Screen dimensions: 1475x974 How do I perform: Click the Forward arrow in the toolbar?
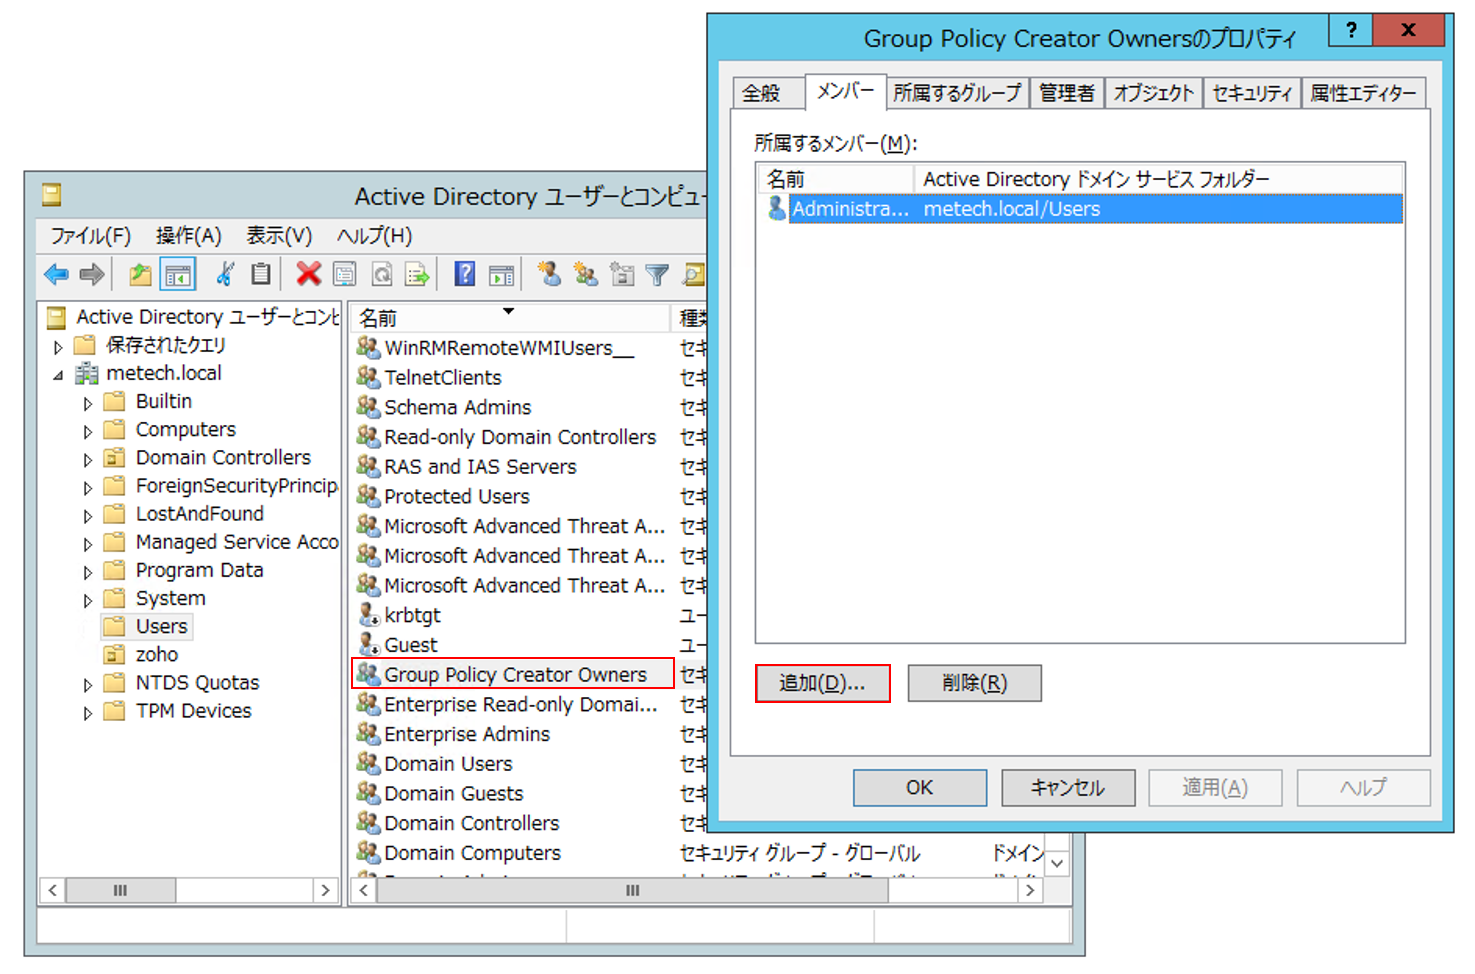(92, 274)
